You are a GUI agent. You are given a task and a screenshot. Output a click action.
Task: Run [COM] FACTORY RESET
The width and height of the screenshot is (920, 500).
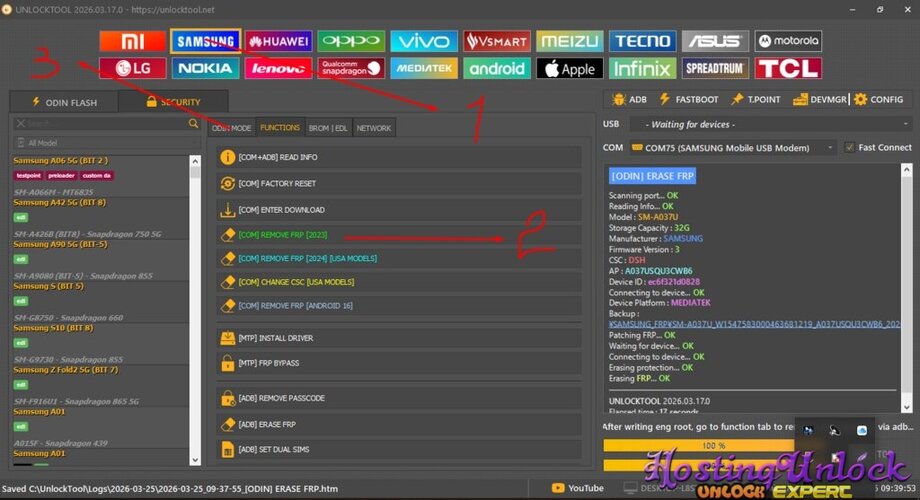[x=399, y=183]
